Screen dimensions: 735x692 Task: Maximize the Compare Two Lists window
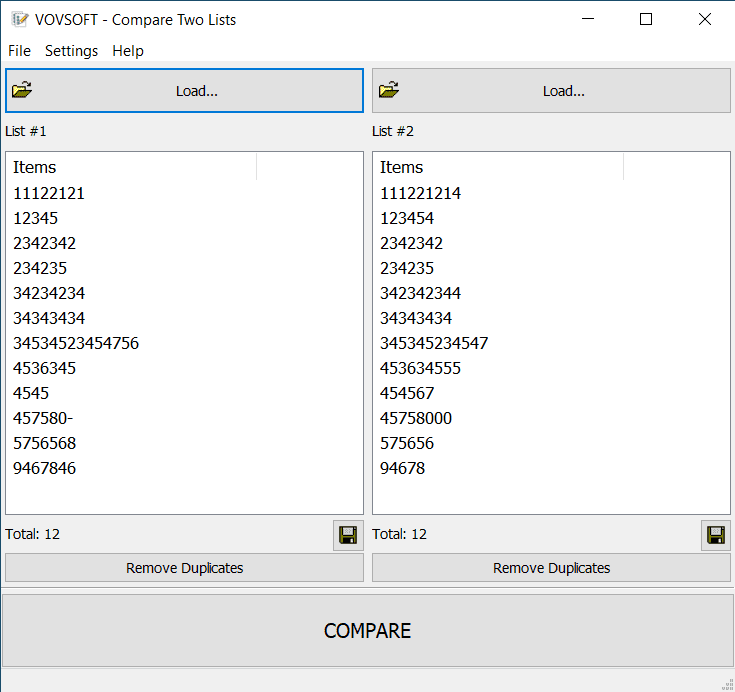pyautogui.click(x=646, y=19)
